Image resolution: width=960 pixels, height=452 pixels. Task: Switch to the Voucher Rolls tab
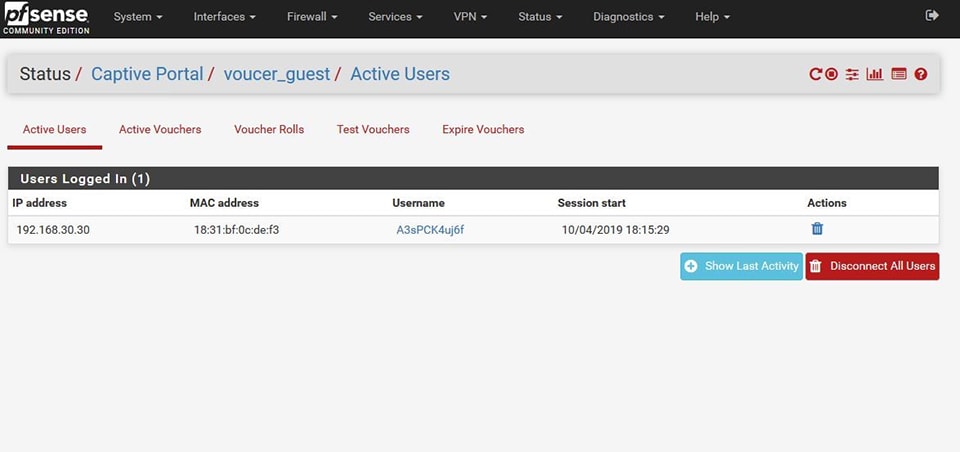point(269,129)
